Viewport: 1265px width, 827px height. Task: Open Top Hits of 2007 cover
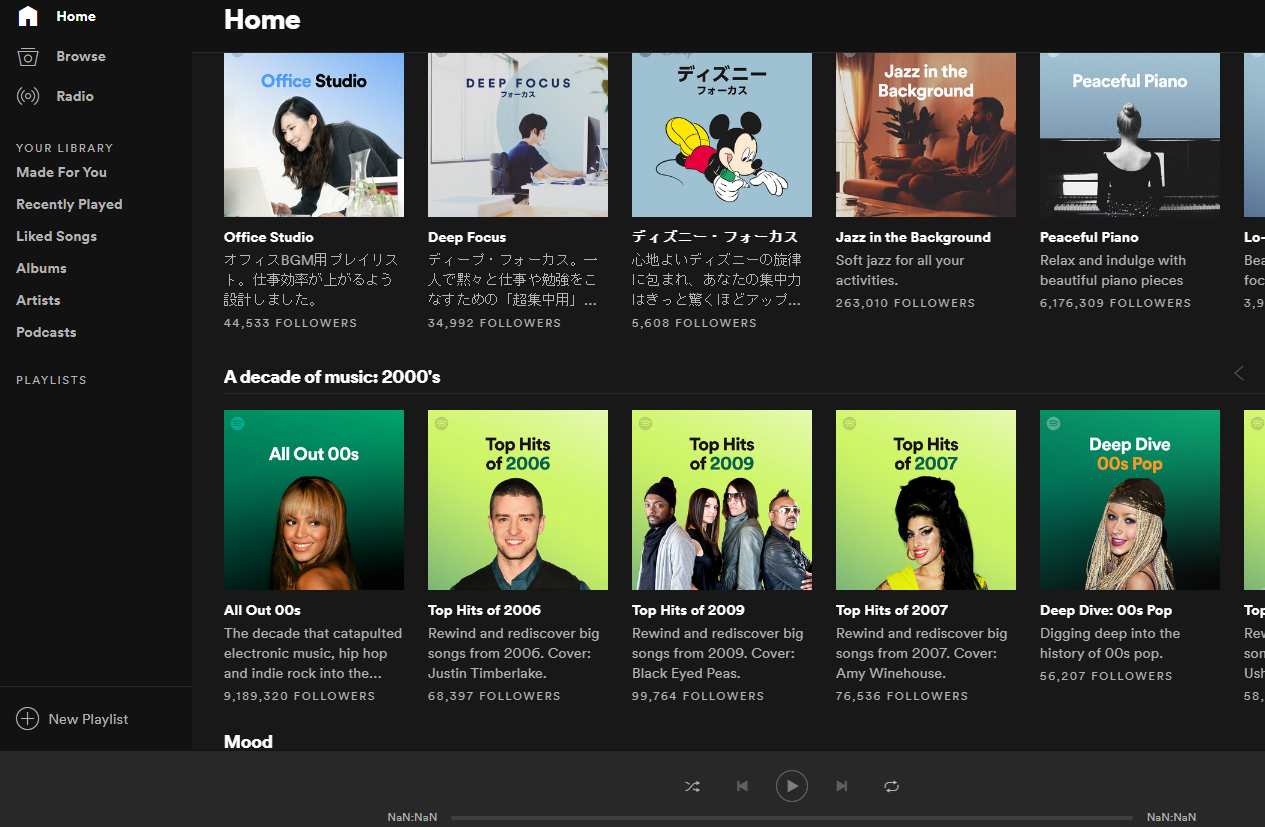point(926,500)
